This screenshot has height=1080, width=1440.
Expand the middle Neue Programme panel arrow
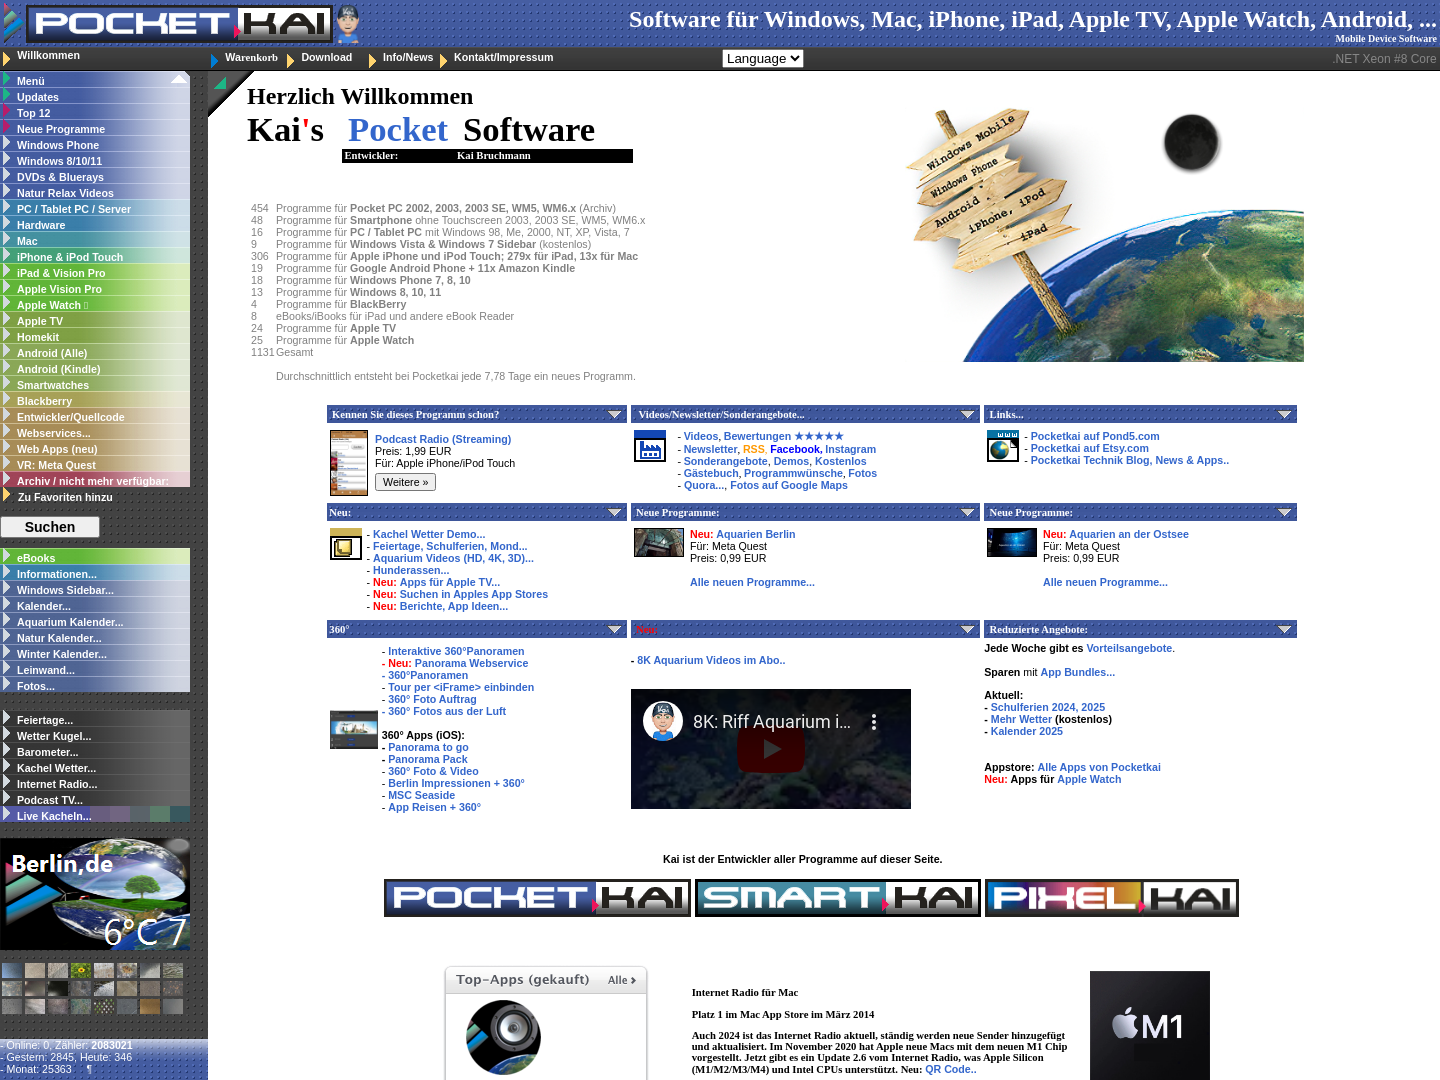pos(968,512)
